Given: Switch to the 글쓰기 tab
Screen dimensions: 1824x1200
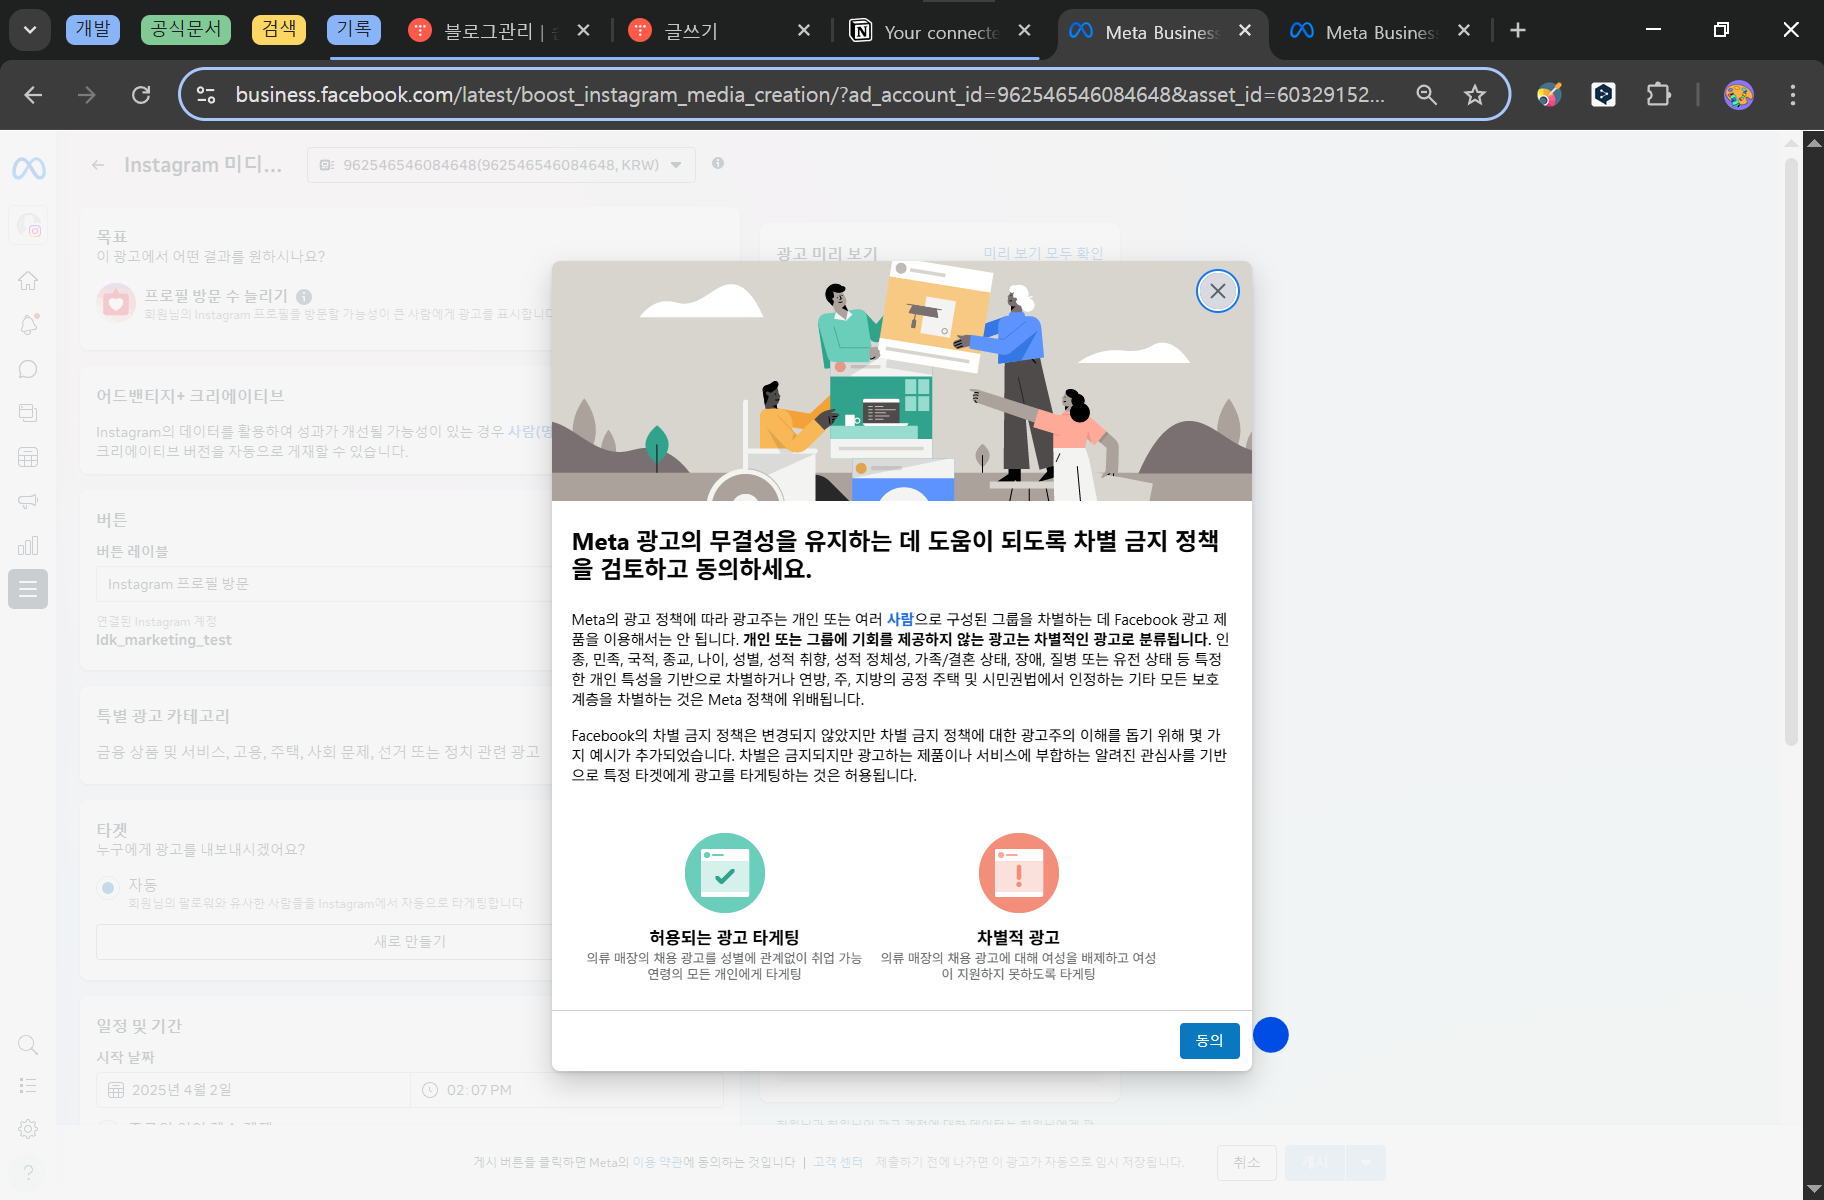Looking at the screenshot, I should coord(715,31).
